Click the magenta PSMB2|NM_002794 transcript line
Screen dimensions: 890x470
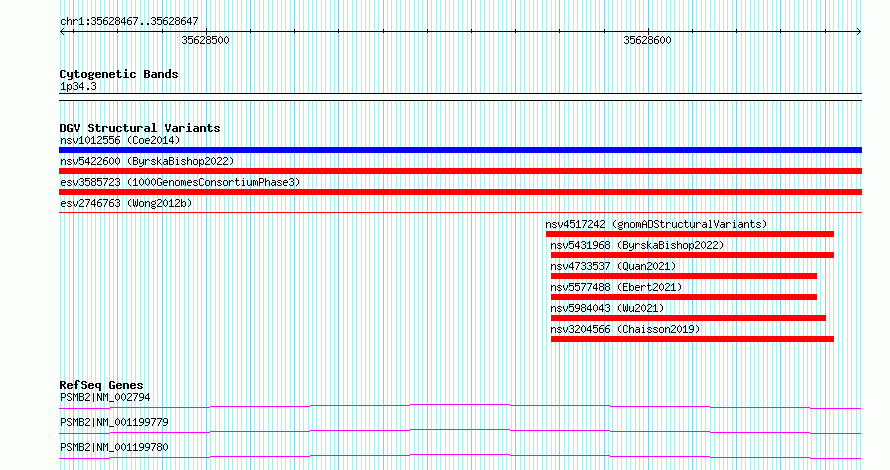[460, 406]
